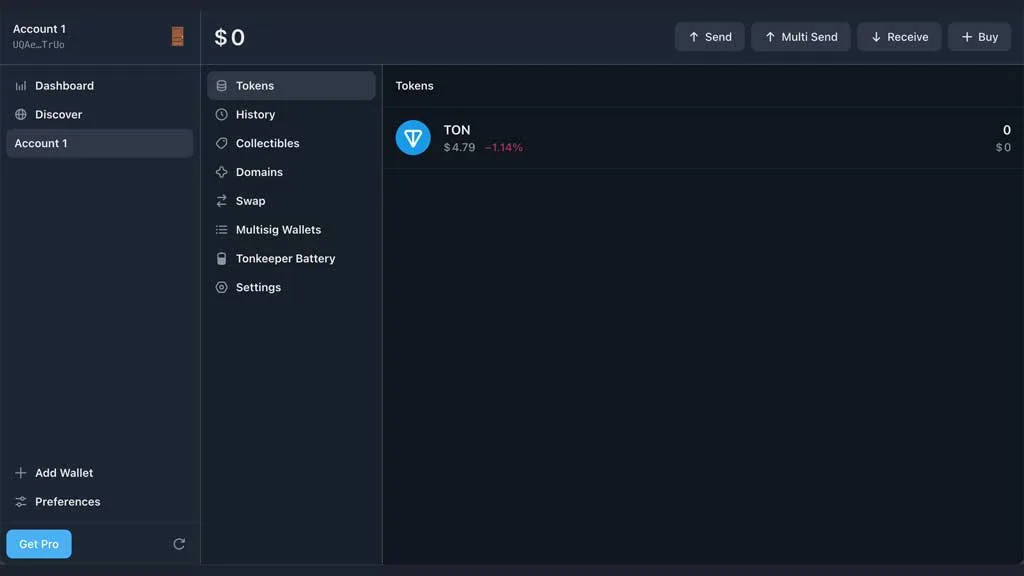The width and height of the screenshot is (1024, 576).
Task: Click the Buy button
Action: click(x=979, y=37)
